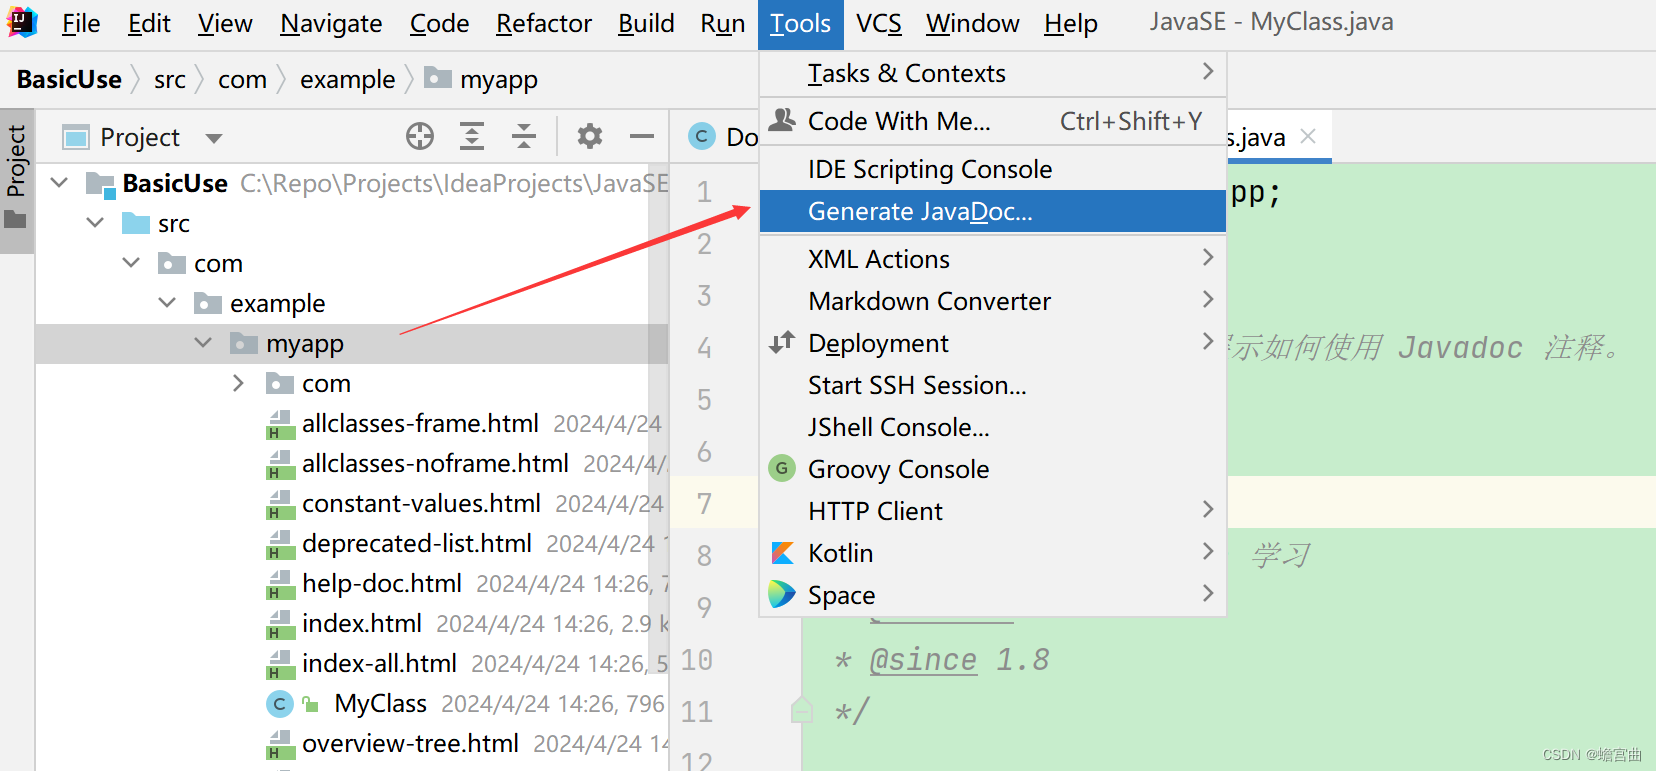Select overview-tree.html in the tree
The image size is (1656, 771).
(410, 744)
